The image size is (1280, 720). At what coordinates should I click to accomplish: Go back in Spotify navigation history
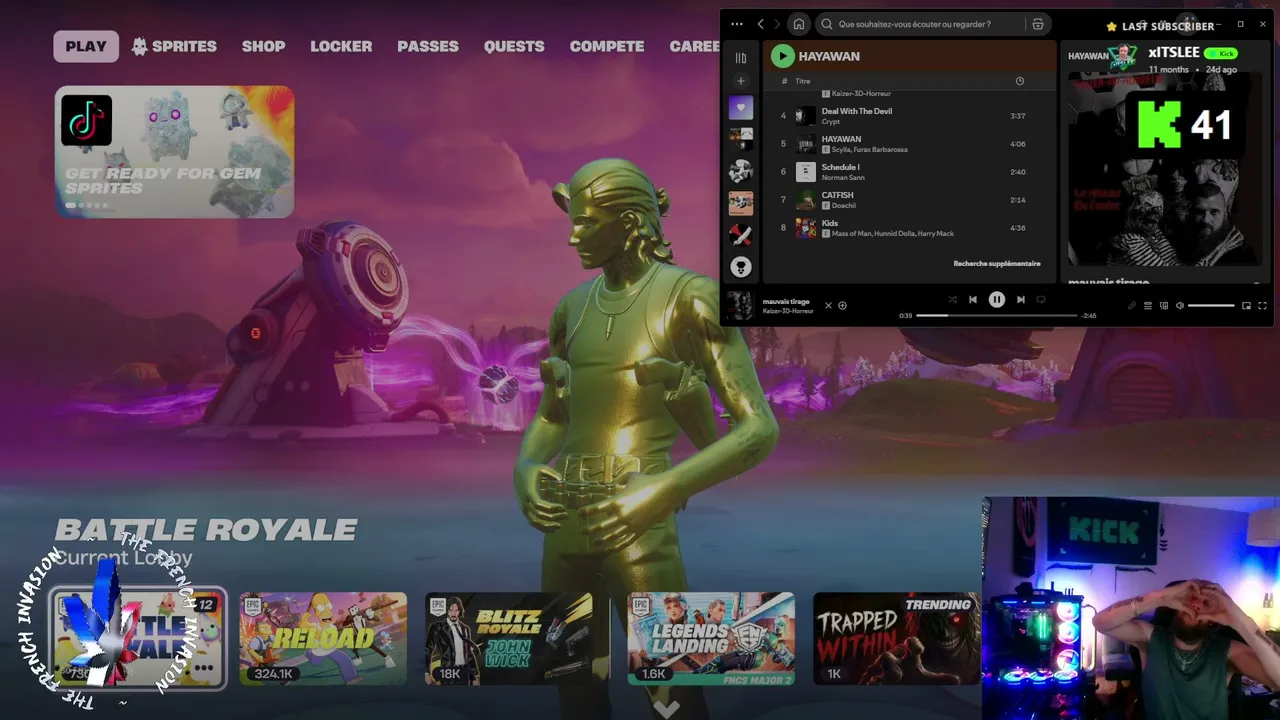pos(761,24)
